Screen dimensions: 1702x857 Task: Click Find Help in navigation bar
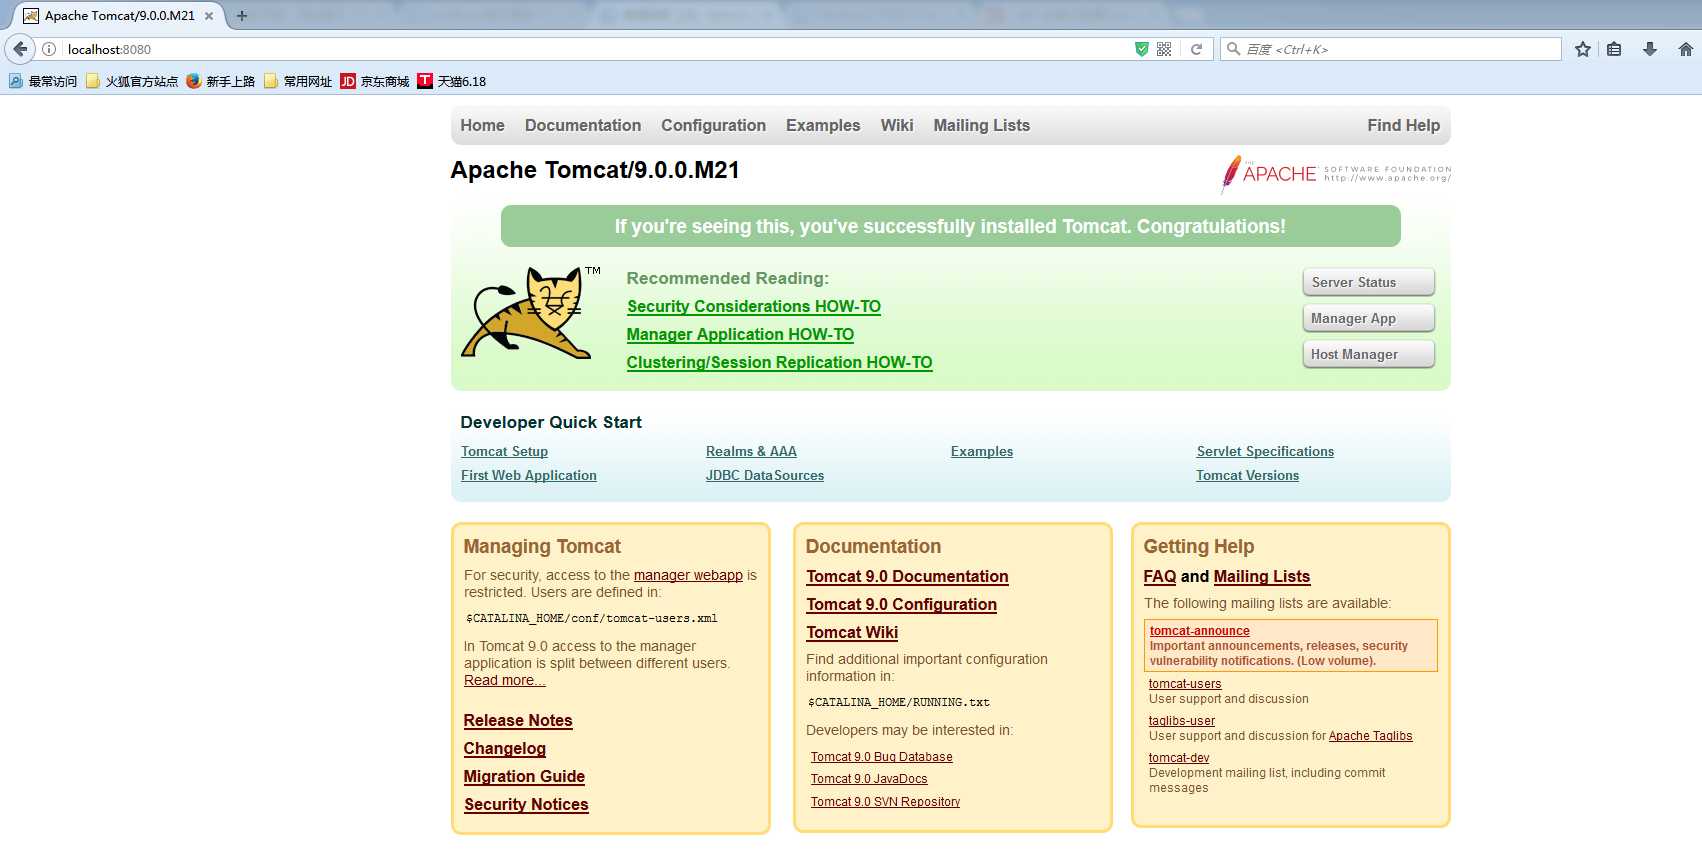click(1404, 125)
